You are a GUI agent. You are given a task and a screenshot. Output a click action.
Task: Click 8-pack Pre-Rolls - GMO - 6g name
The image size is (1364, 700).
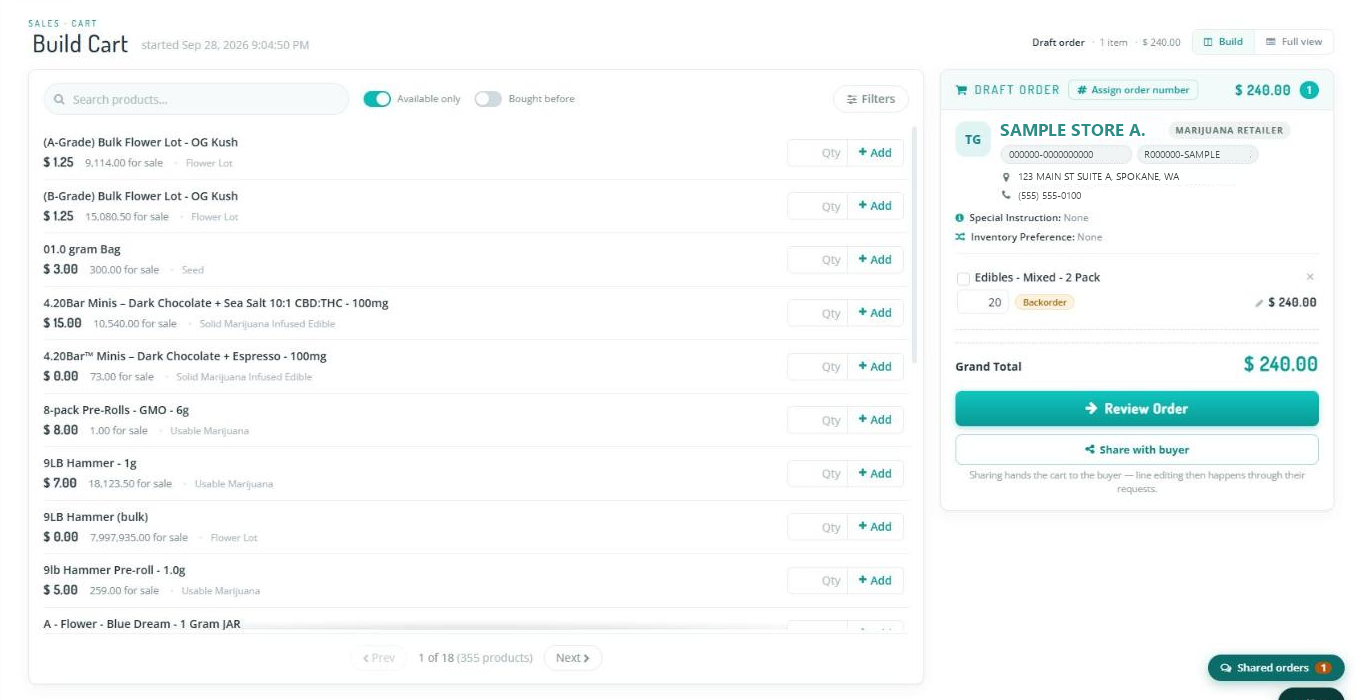click(x=116, y=410)
